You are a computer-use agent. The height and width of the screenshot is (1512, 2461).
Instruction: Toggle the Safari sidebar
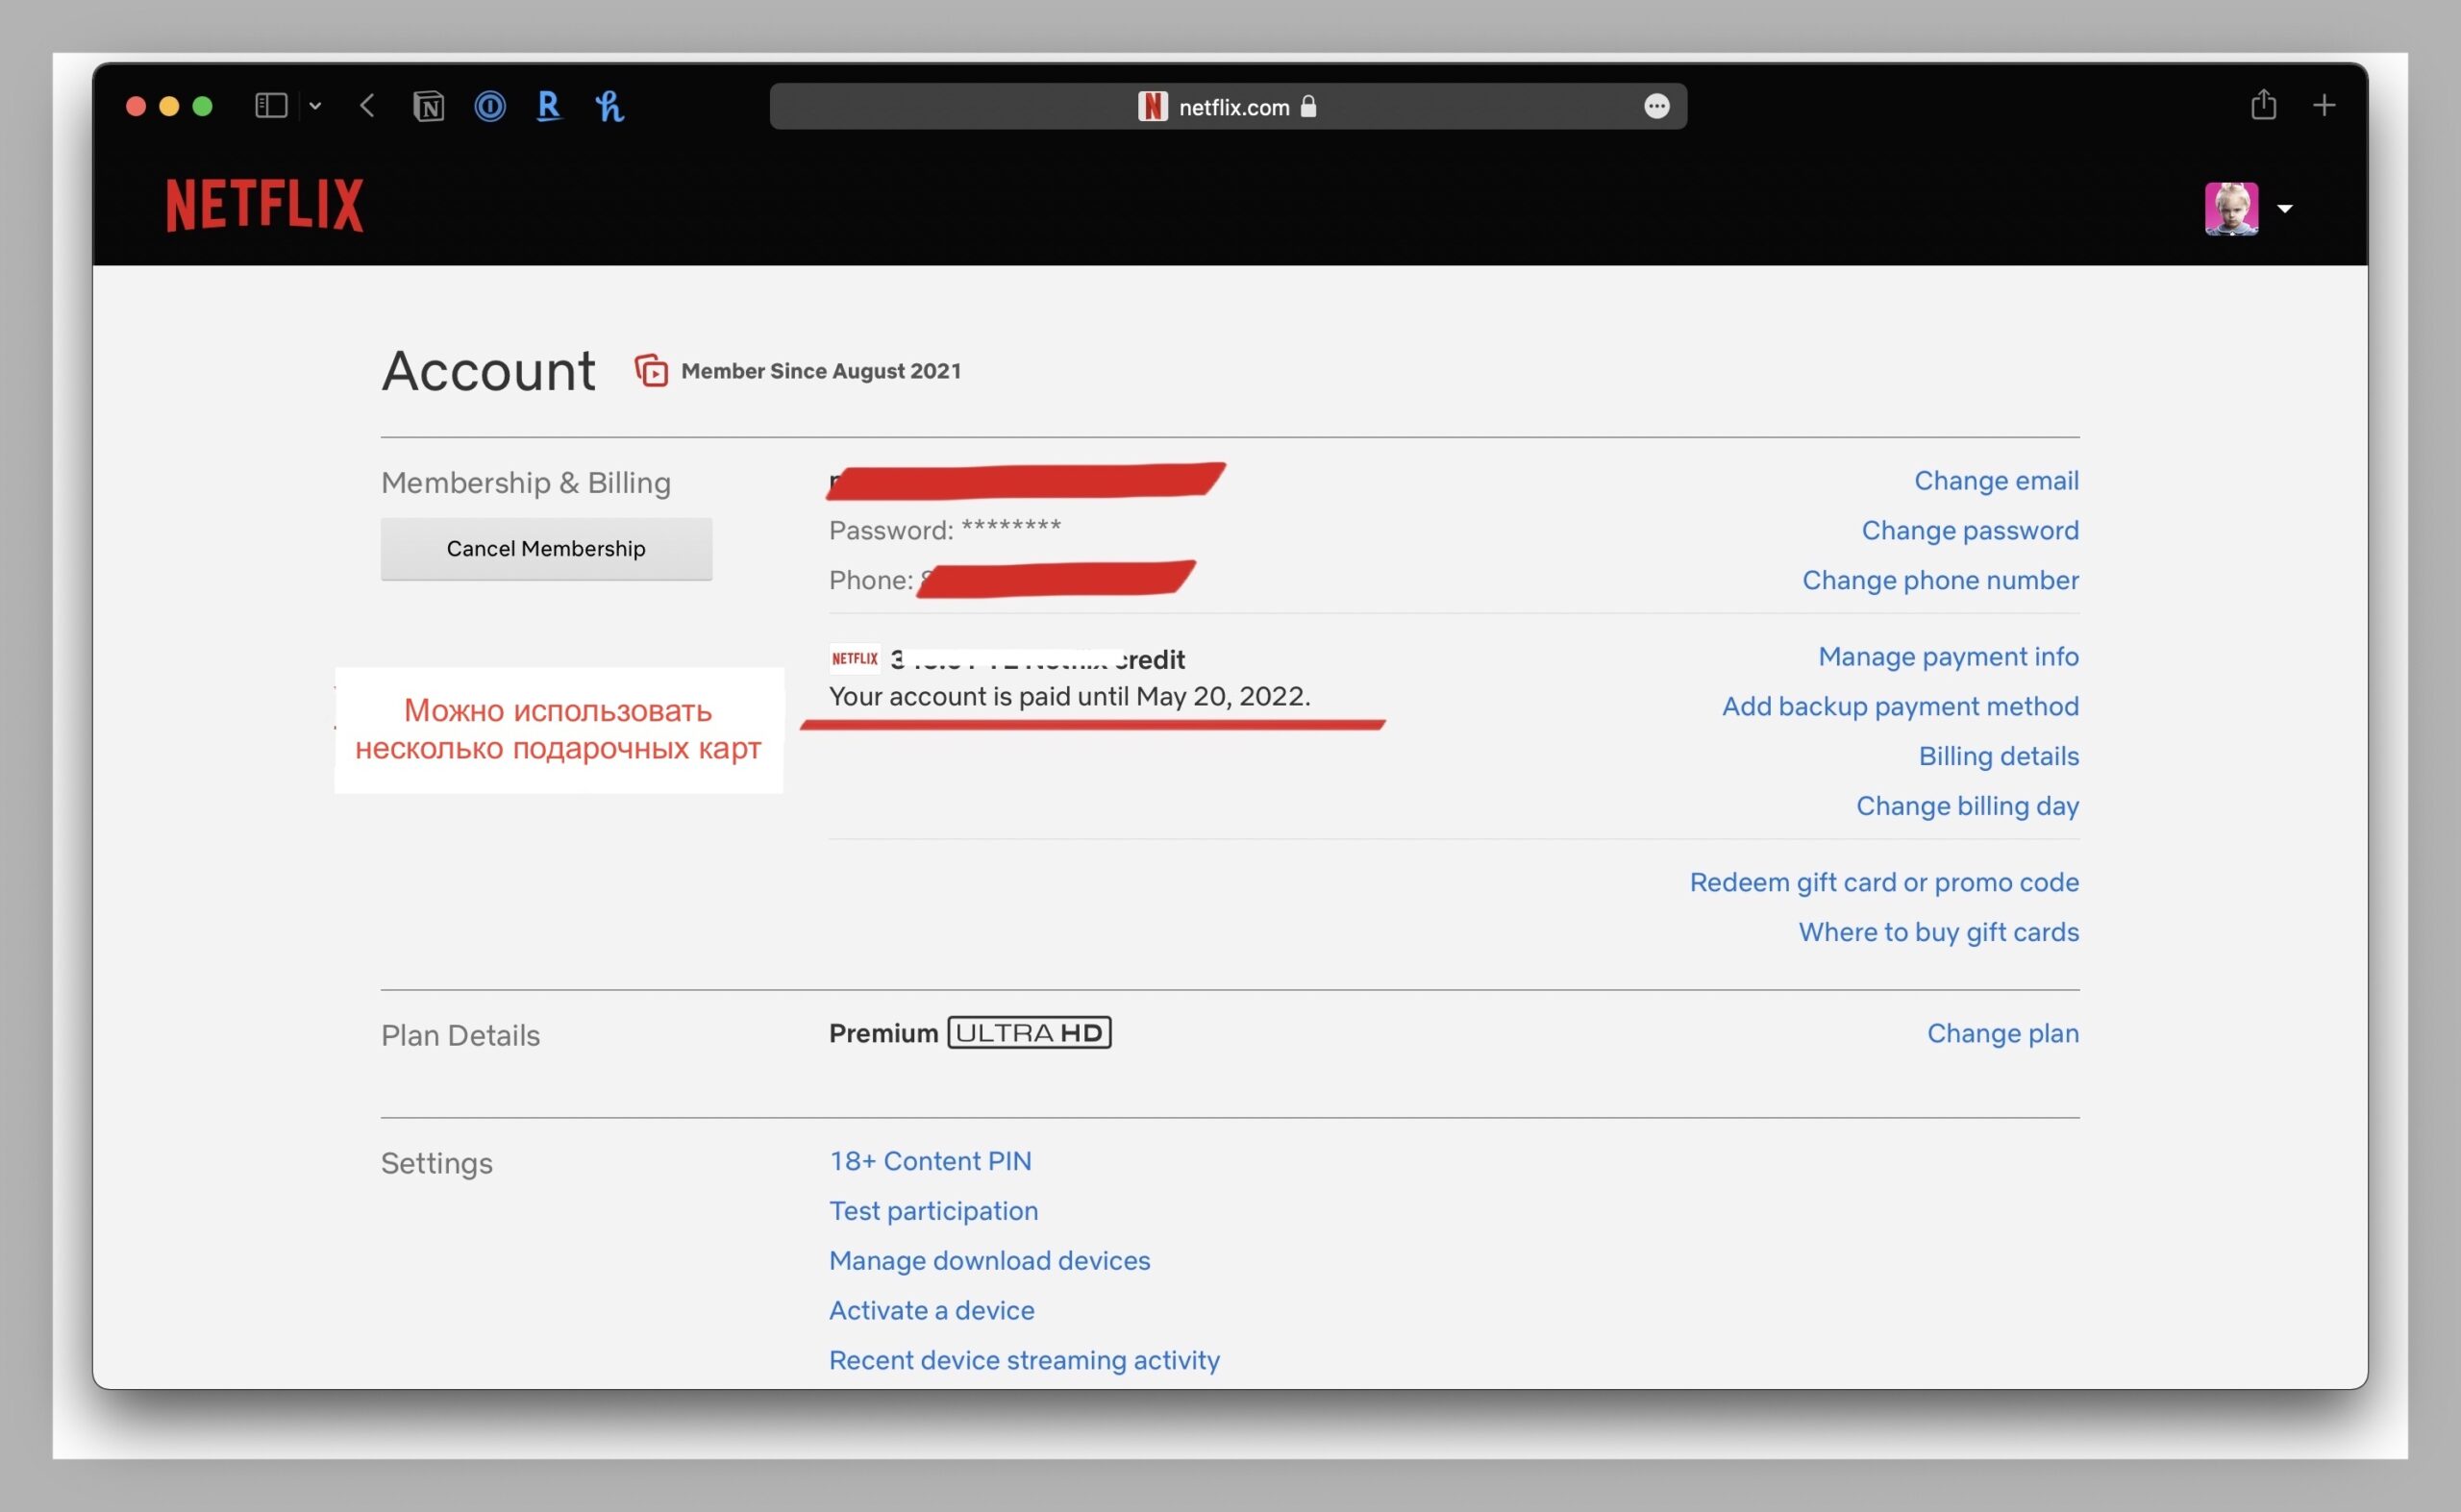[x=271, y=106]
